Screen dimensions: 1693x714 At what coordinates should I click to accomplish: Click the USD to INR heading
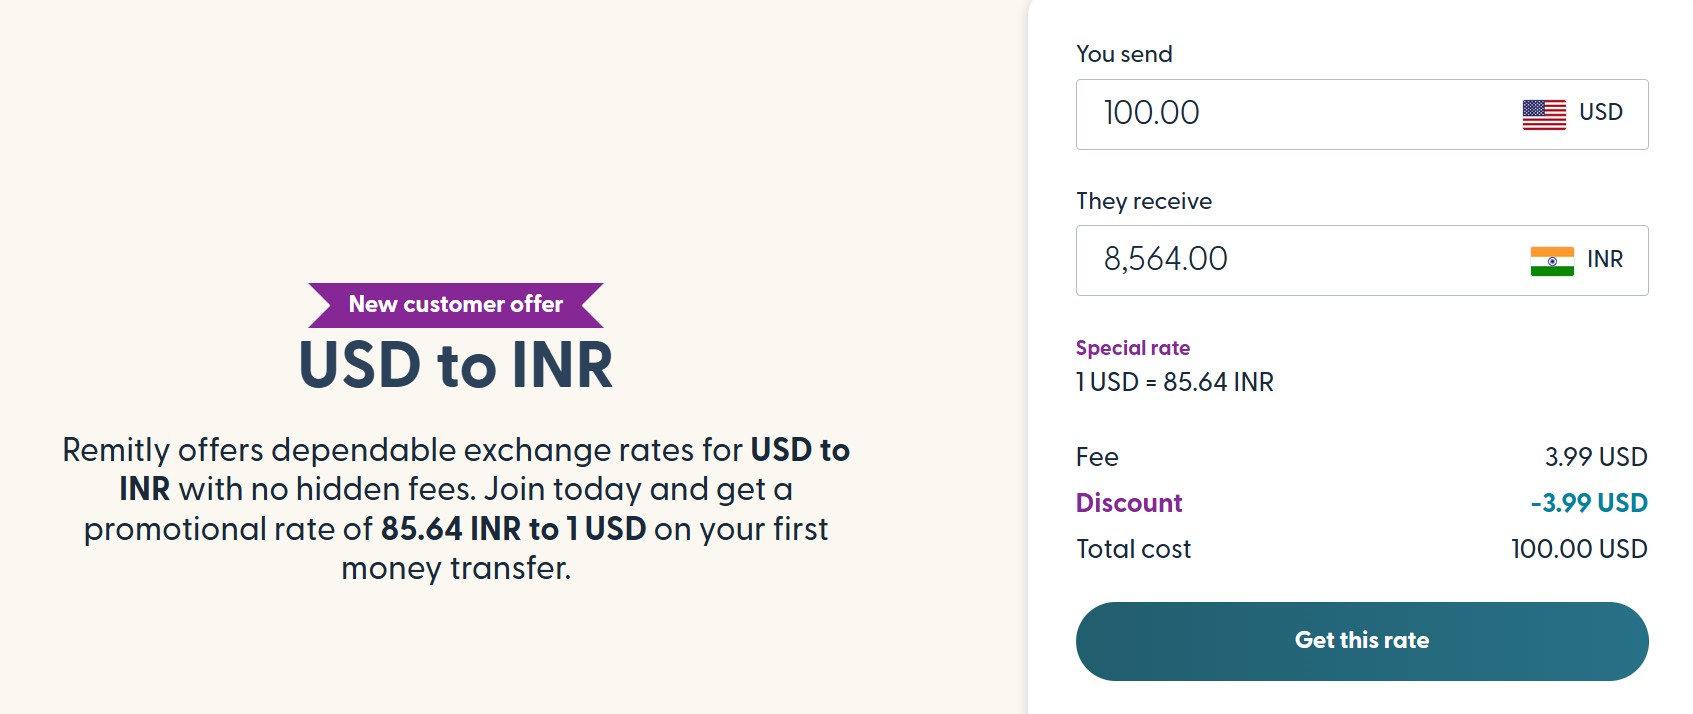point(455,366)
